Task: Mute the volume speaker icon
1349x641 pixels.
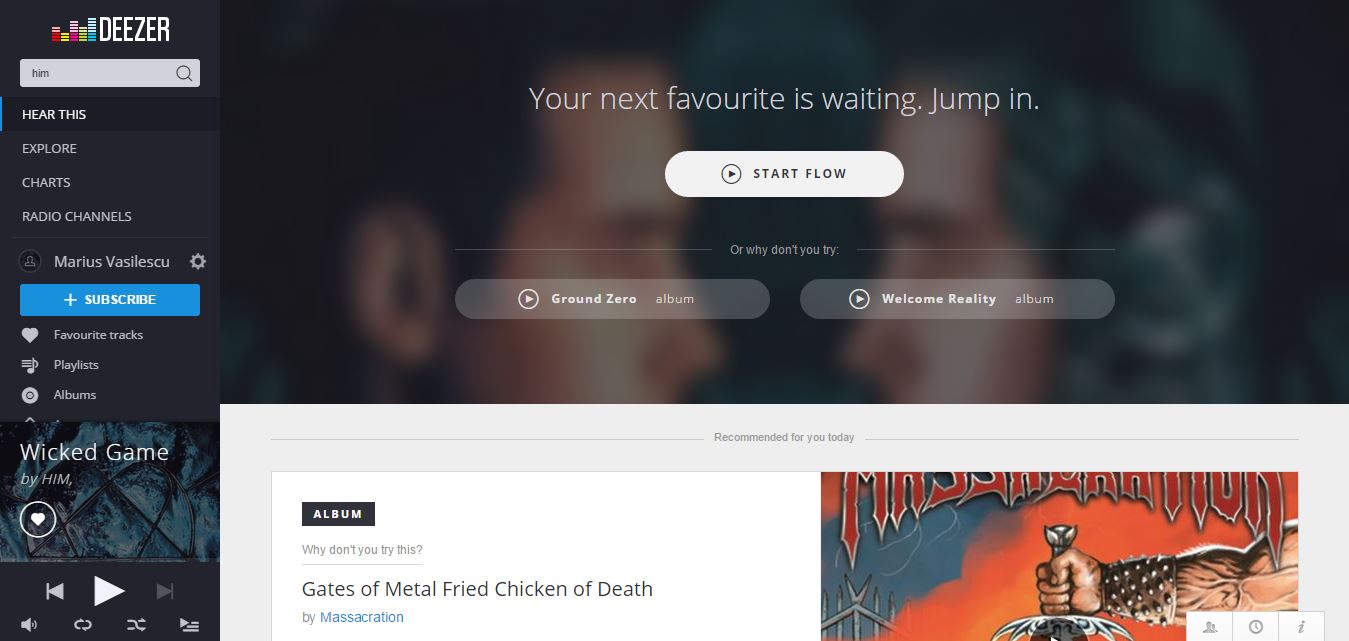Action: [x=29, y=624]
